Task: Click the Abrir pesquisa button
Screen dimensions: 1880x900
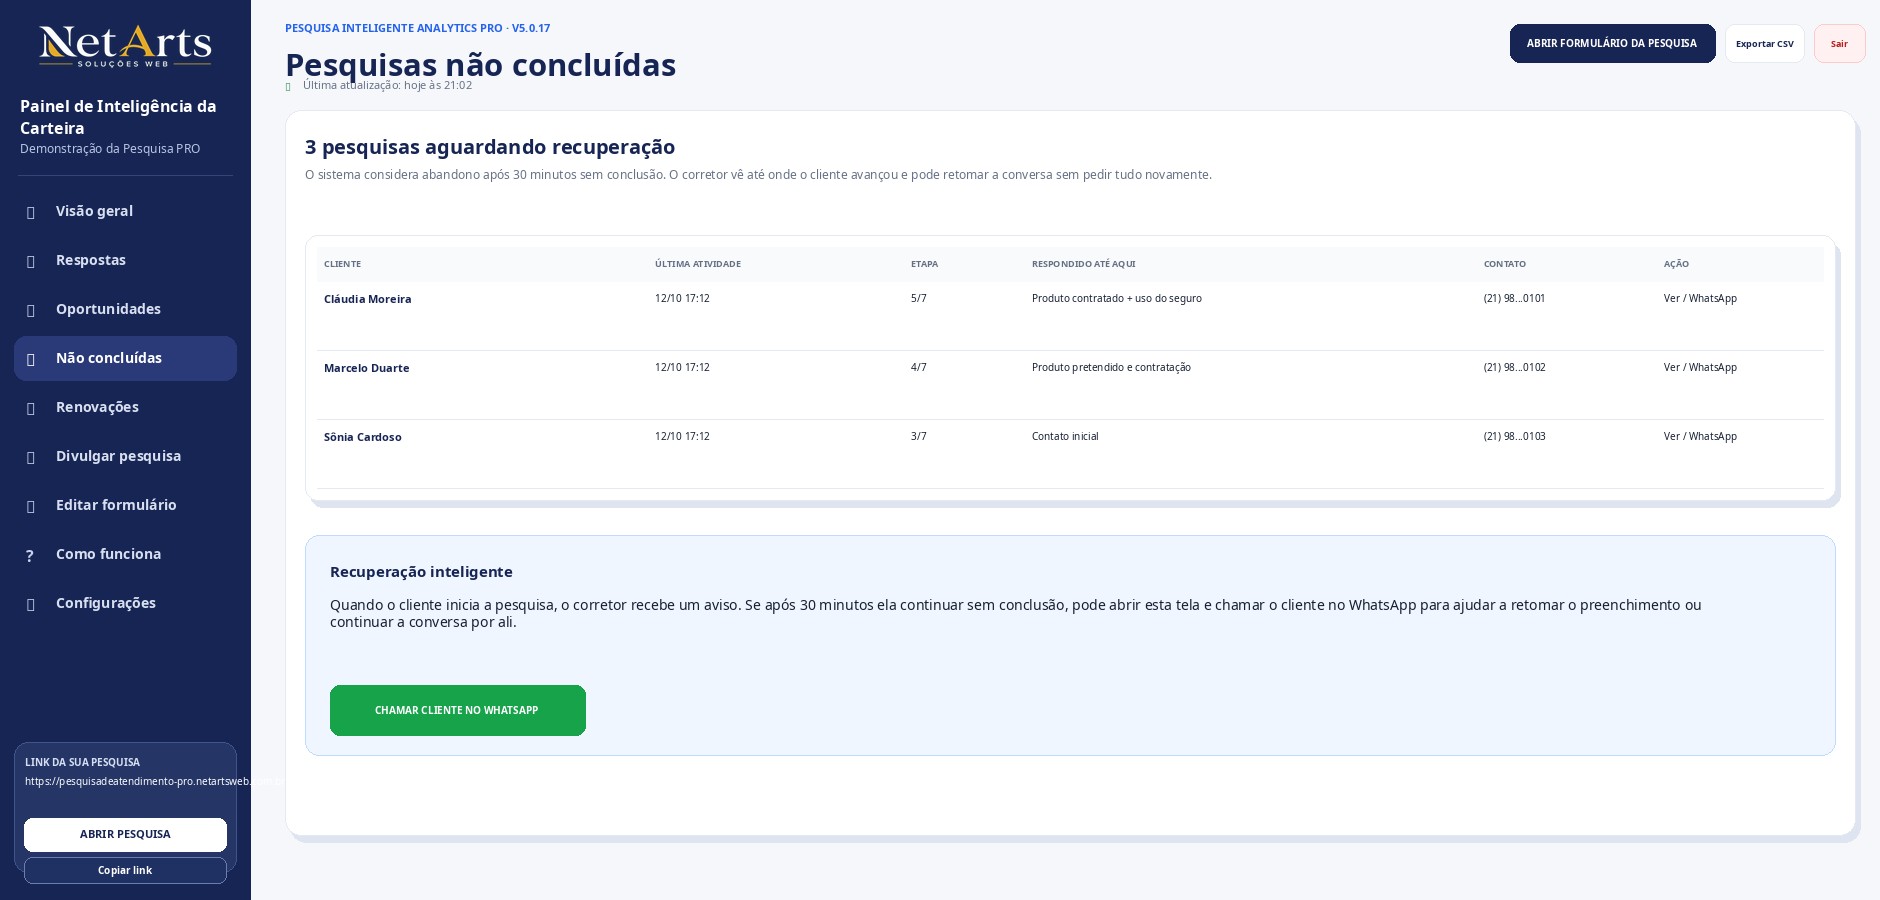Action: [x=125, y=834]
